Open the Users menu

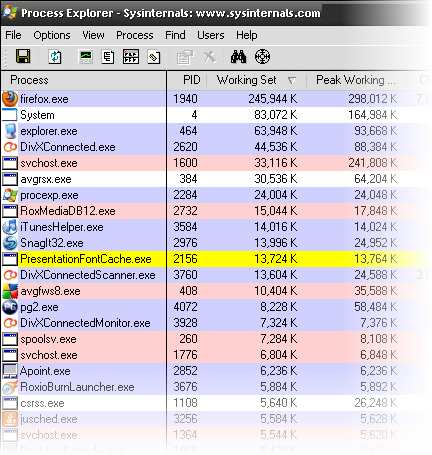coord(210,35)
